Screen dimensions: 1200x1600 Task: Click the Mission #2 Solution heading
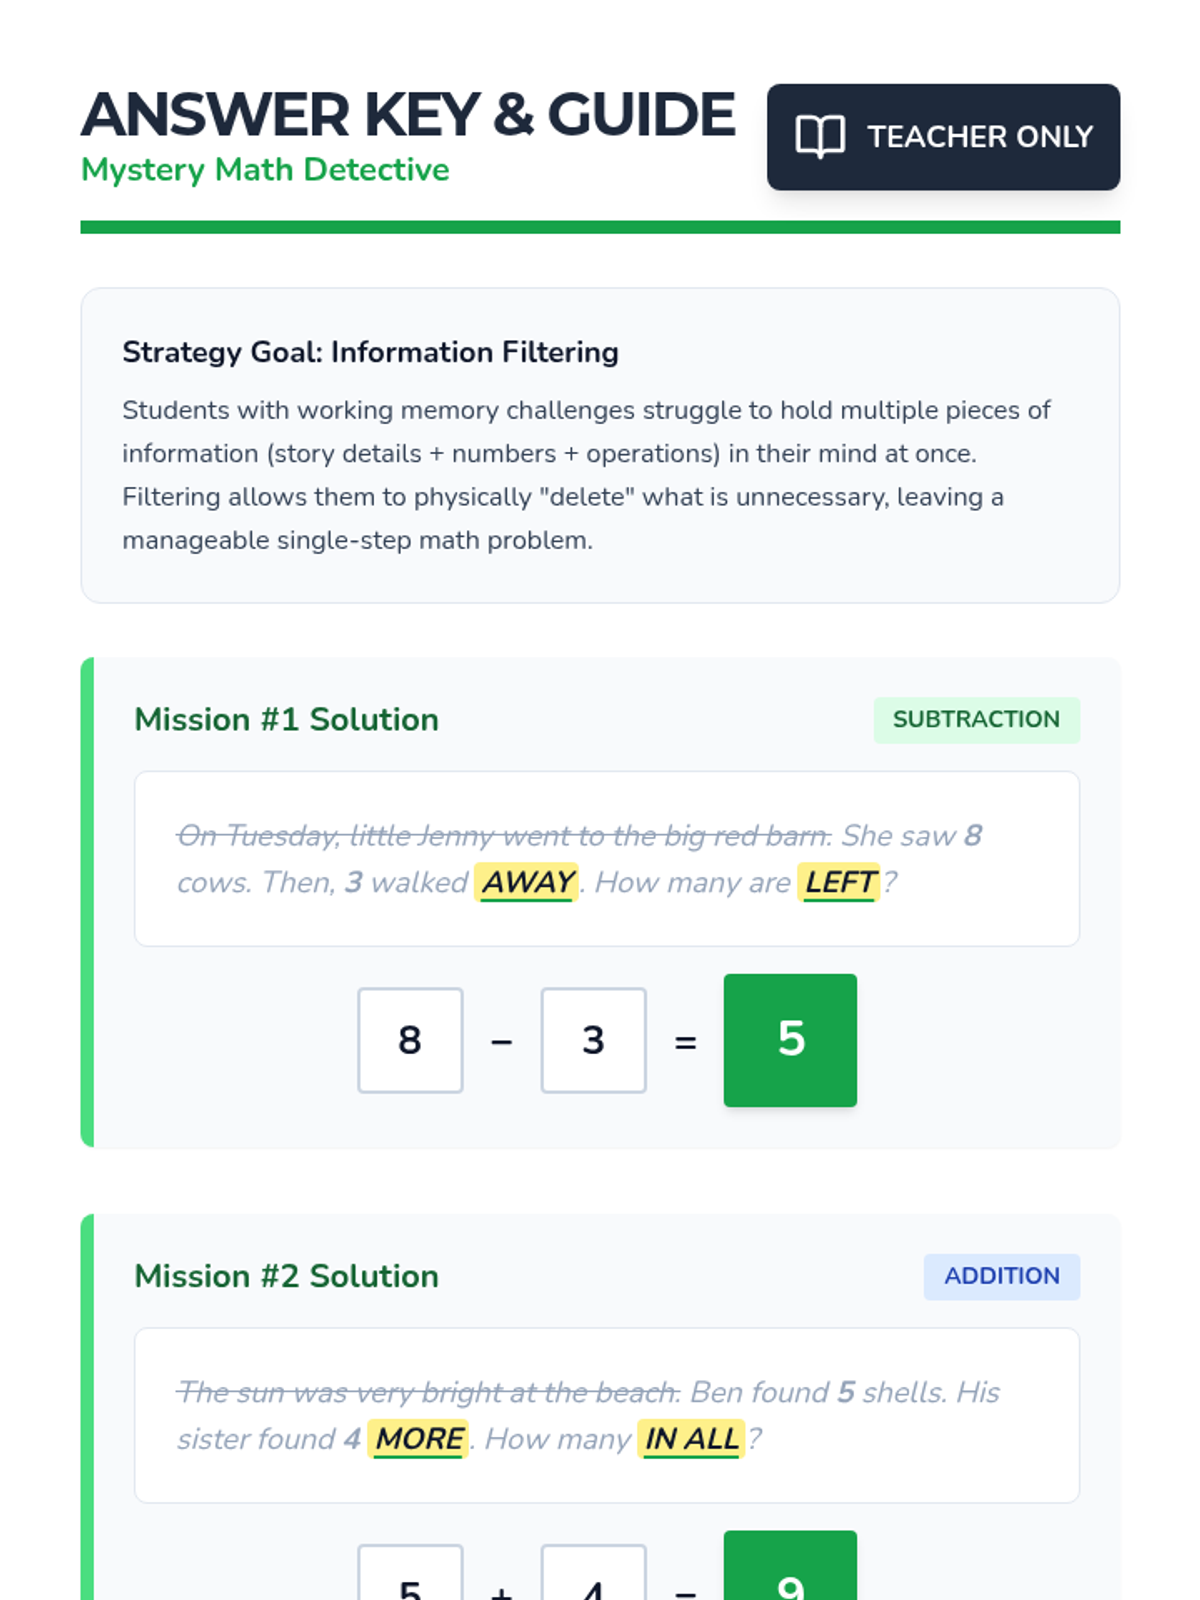pos(286,1276)
